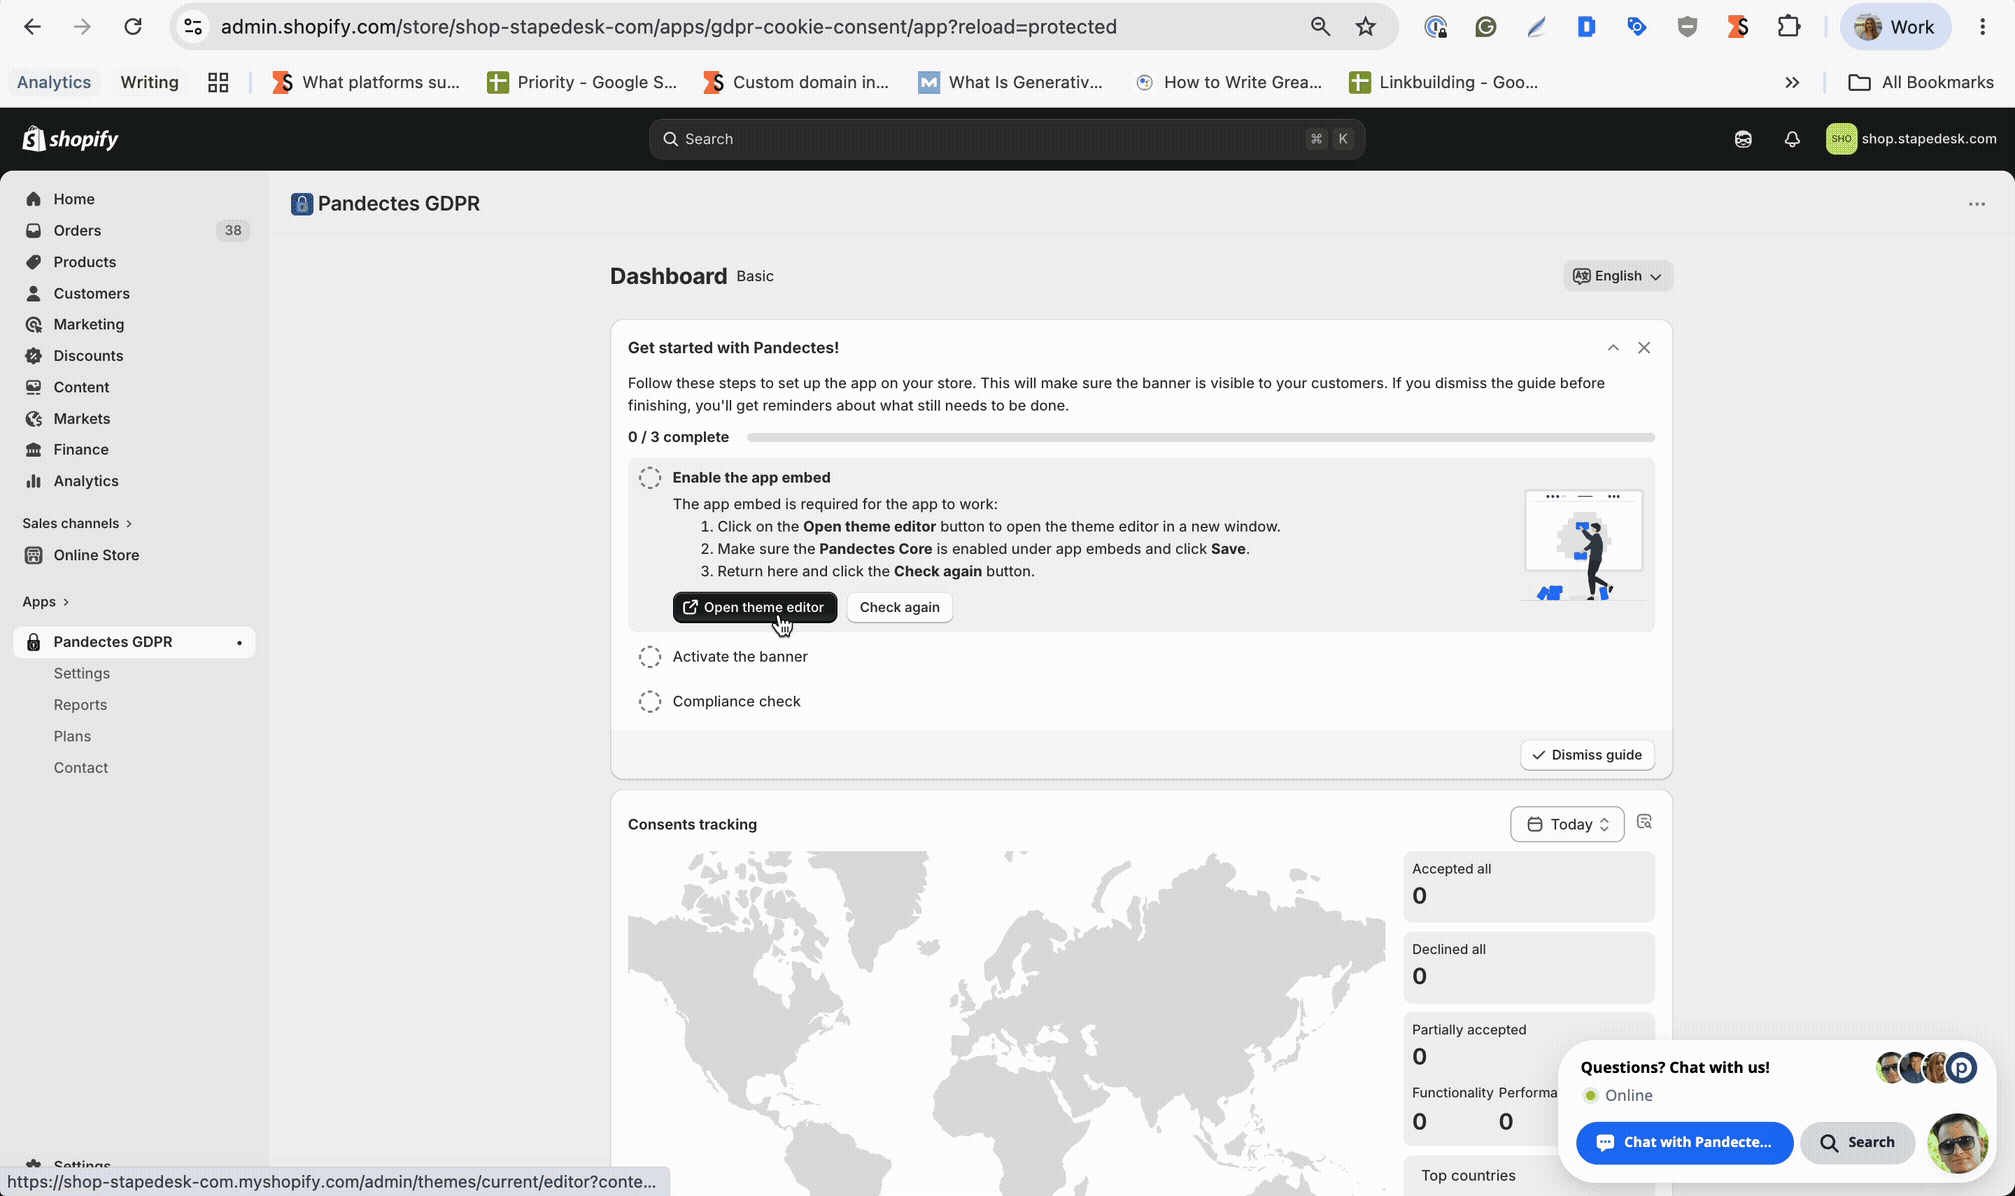Open the Today date range dropdown
The height and width of the screenshot is (1196, 2015).
(x=1567, y=824)
